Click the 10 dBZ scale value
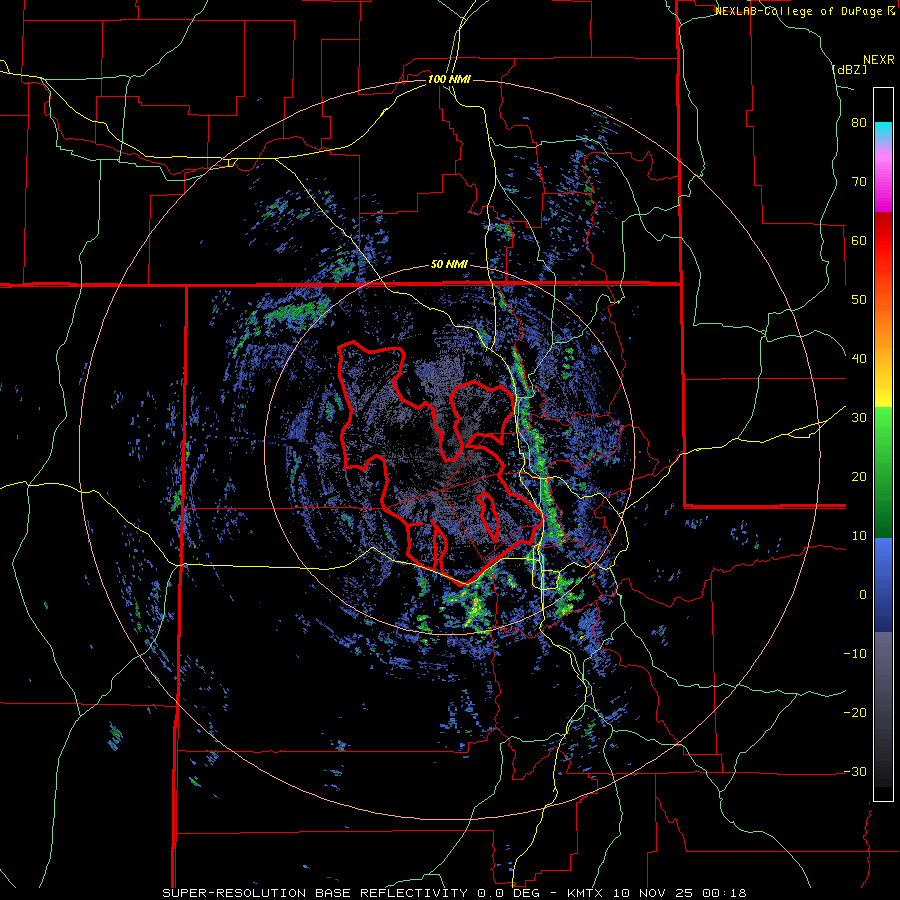 (859, 536)
